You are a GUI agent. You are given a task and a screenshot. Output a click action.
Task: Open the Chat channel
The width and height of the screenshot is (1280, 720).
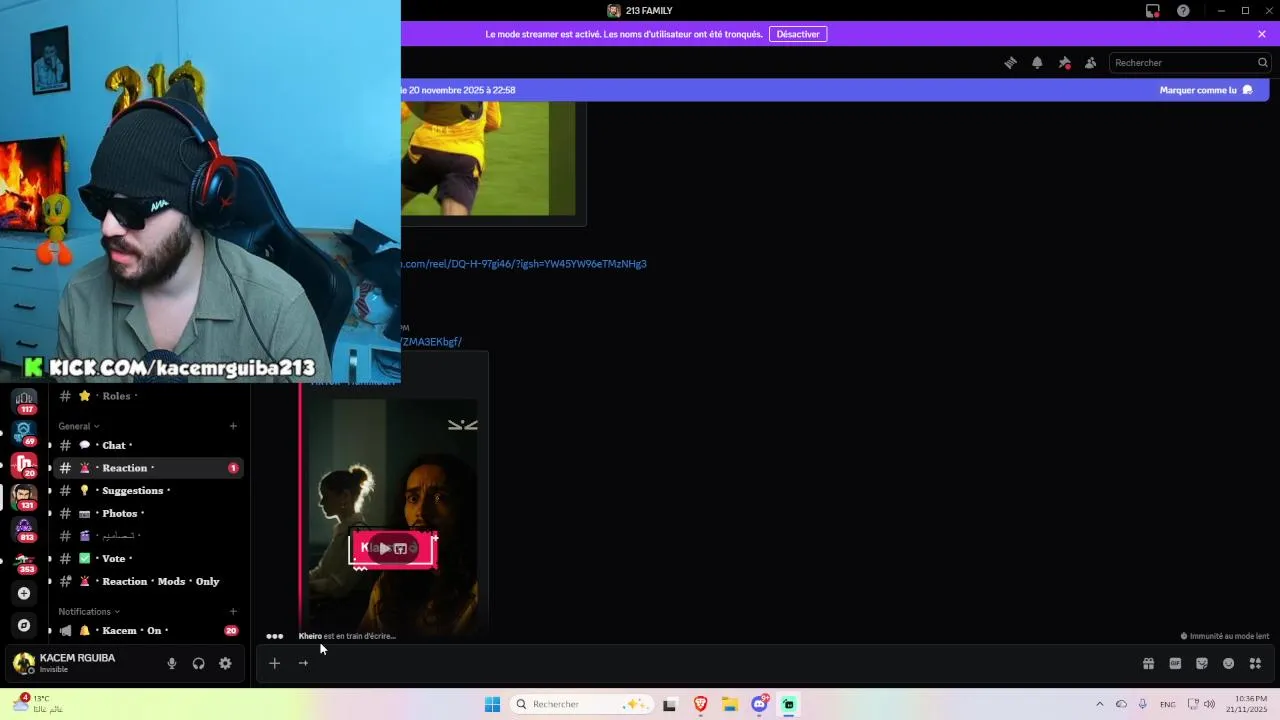point(148,445)
